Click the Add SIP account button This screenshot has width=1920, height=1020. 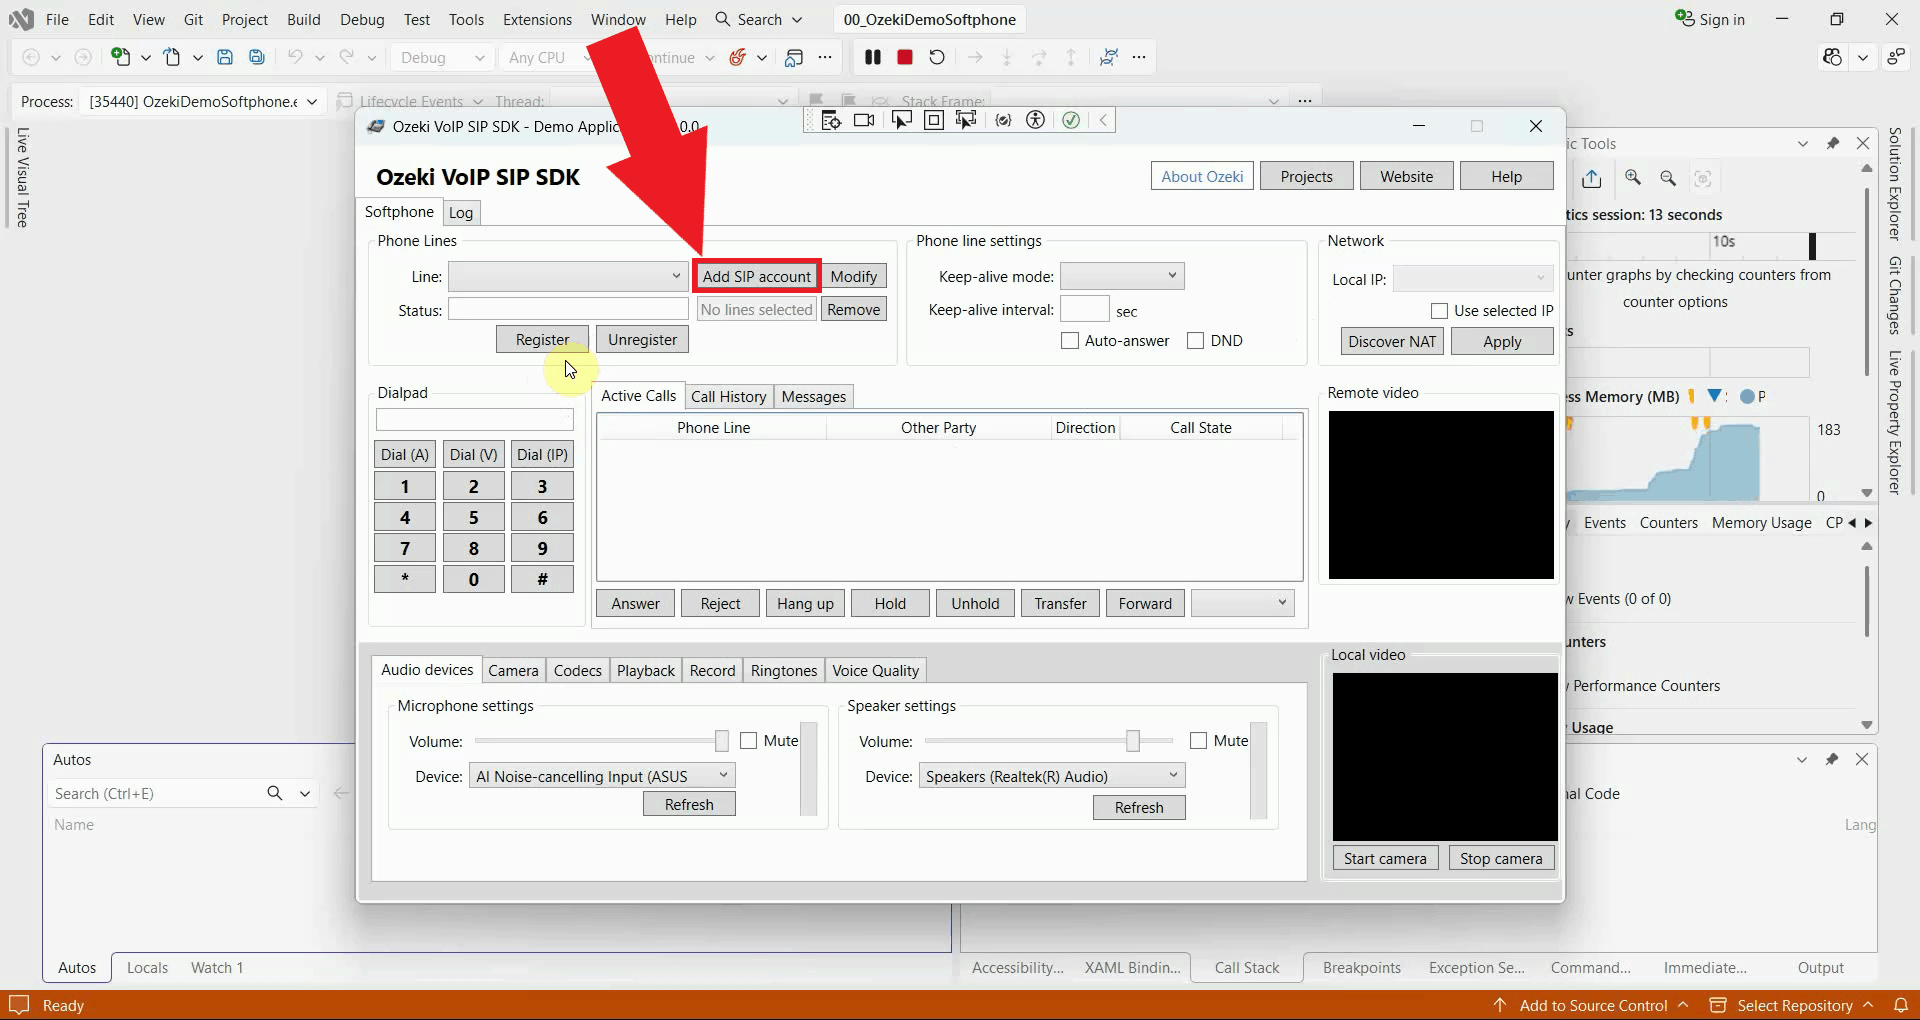coord(757,277)
